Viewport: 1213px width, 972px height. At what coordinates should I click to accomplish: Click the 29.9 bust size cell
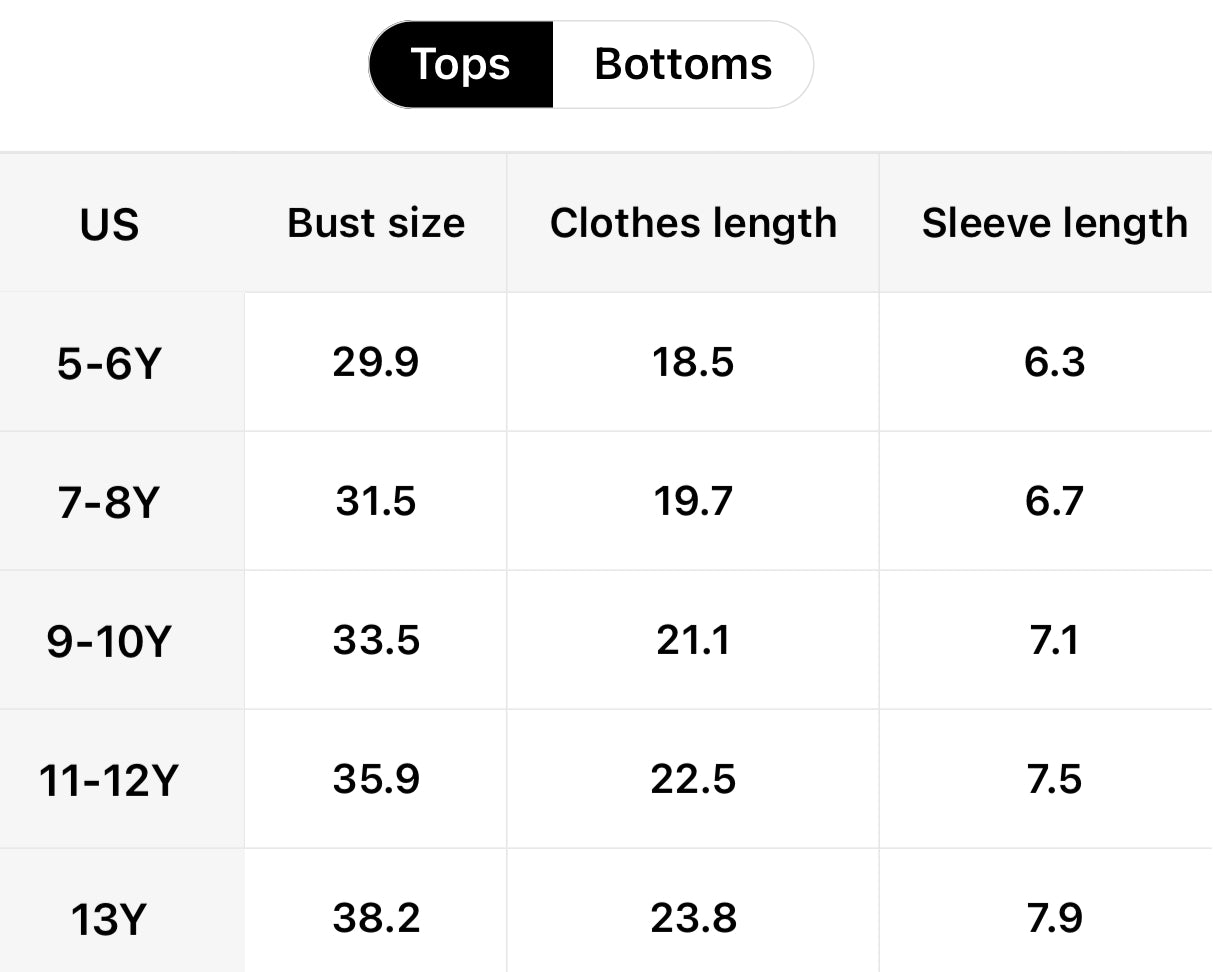(x=376, y=362)
